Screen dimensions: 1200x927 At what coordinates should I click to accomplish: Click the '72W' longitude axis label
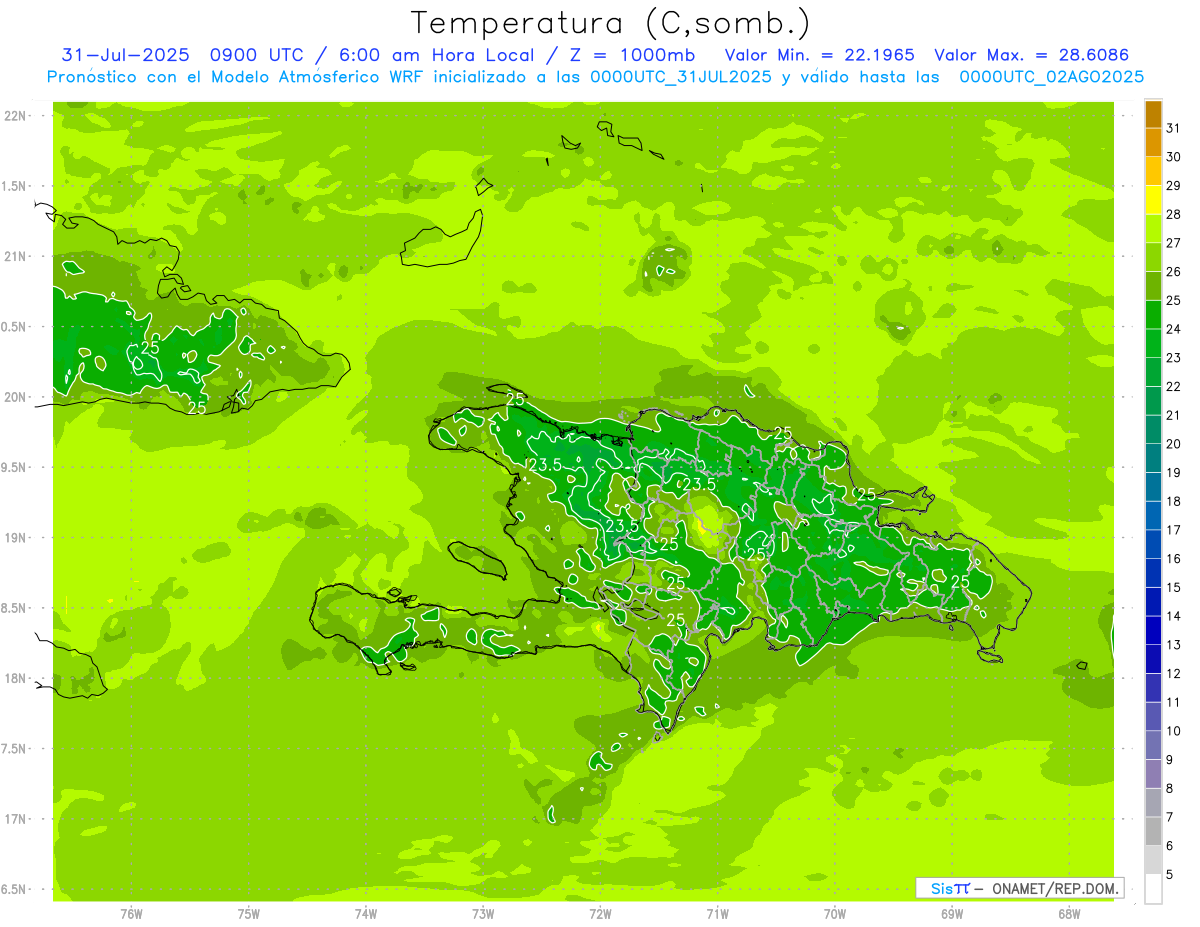coord(600,914)
